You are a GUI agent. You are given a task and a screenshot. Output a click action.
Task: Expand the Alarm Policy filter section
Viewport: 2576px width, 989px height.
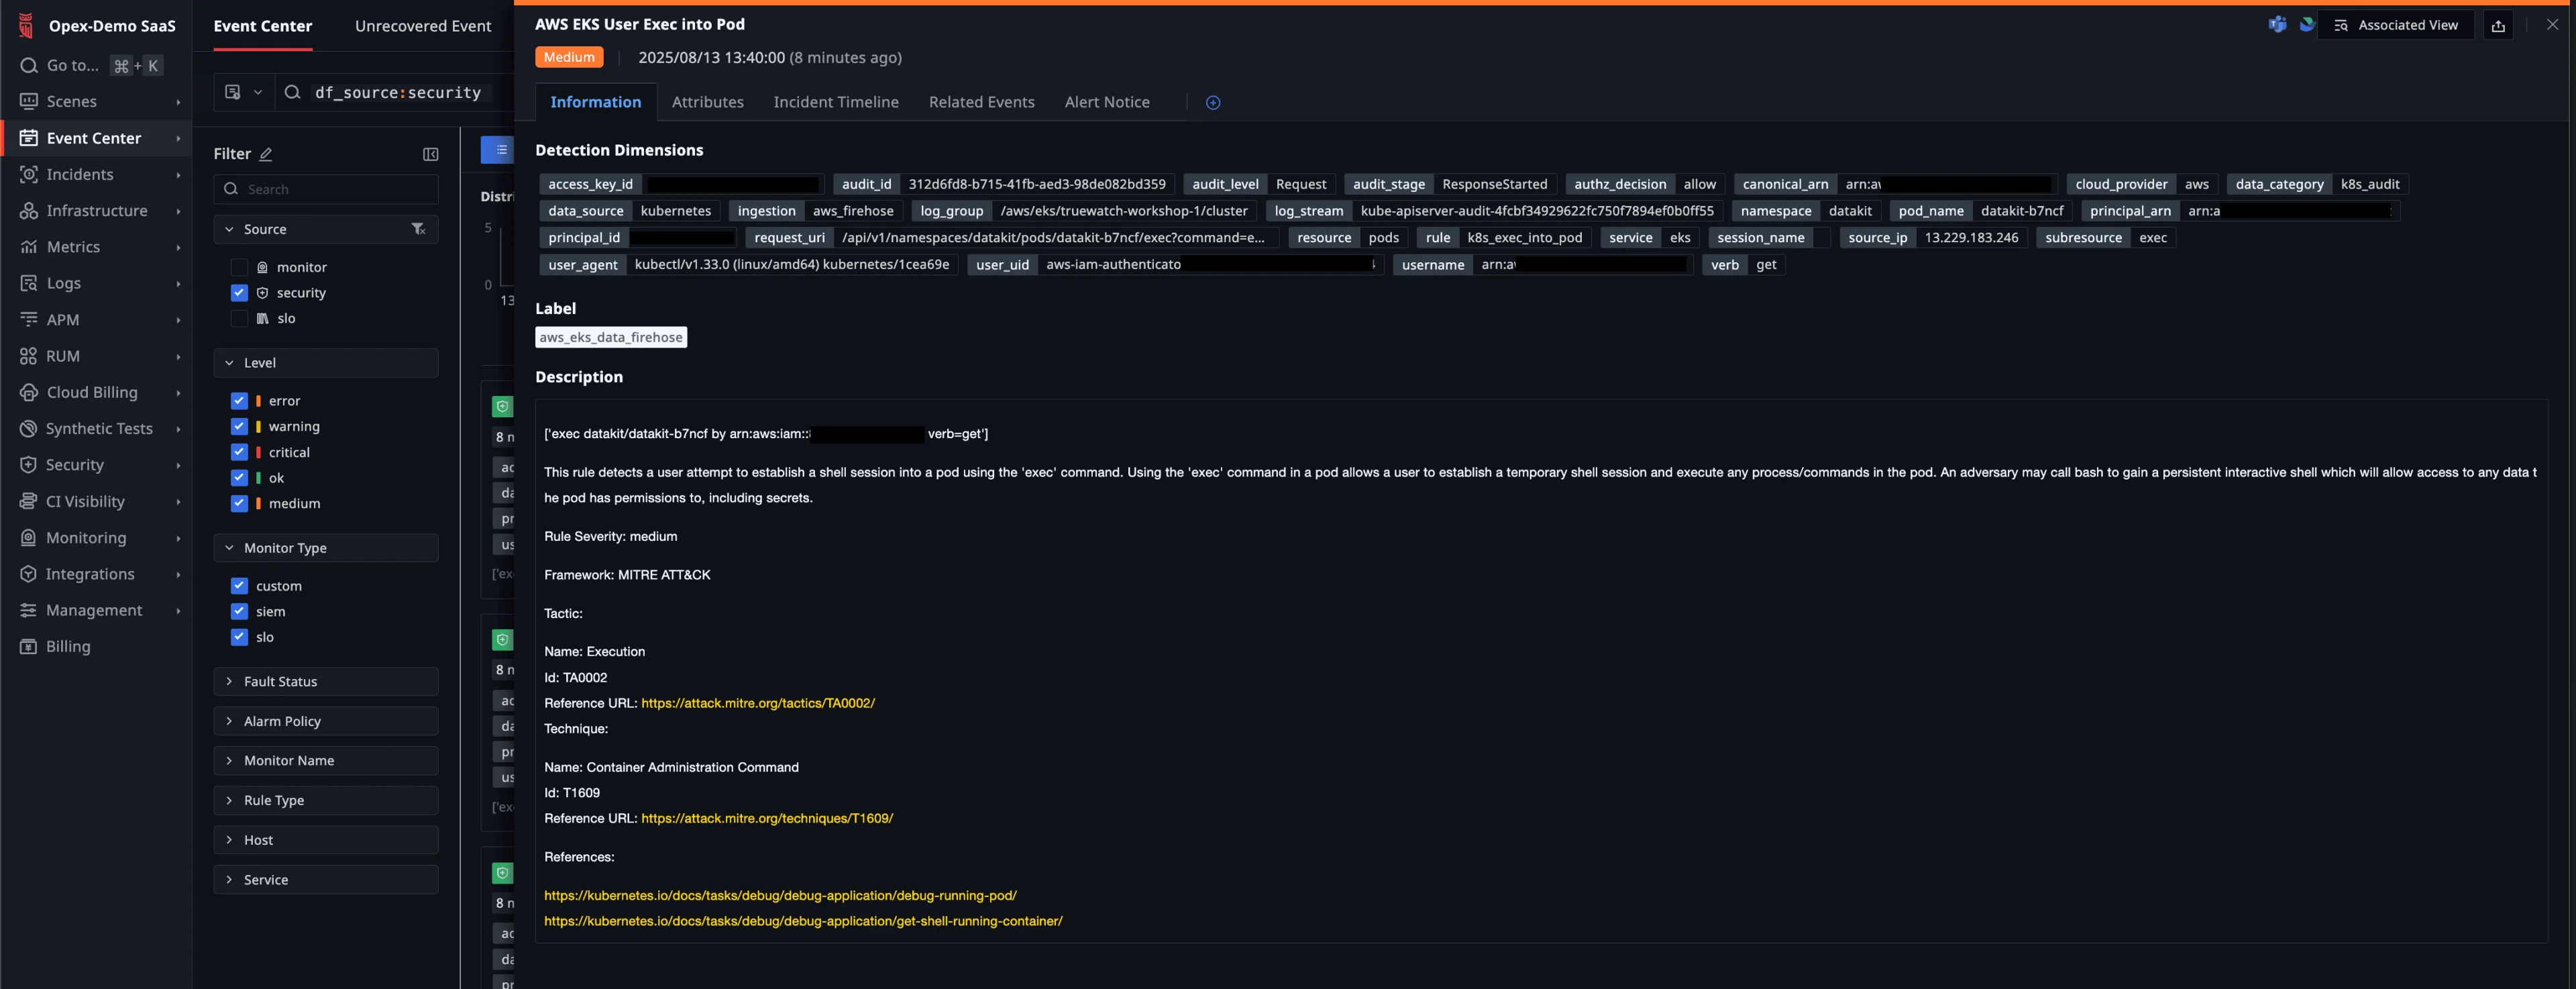(x=282, y=721)
